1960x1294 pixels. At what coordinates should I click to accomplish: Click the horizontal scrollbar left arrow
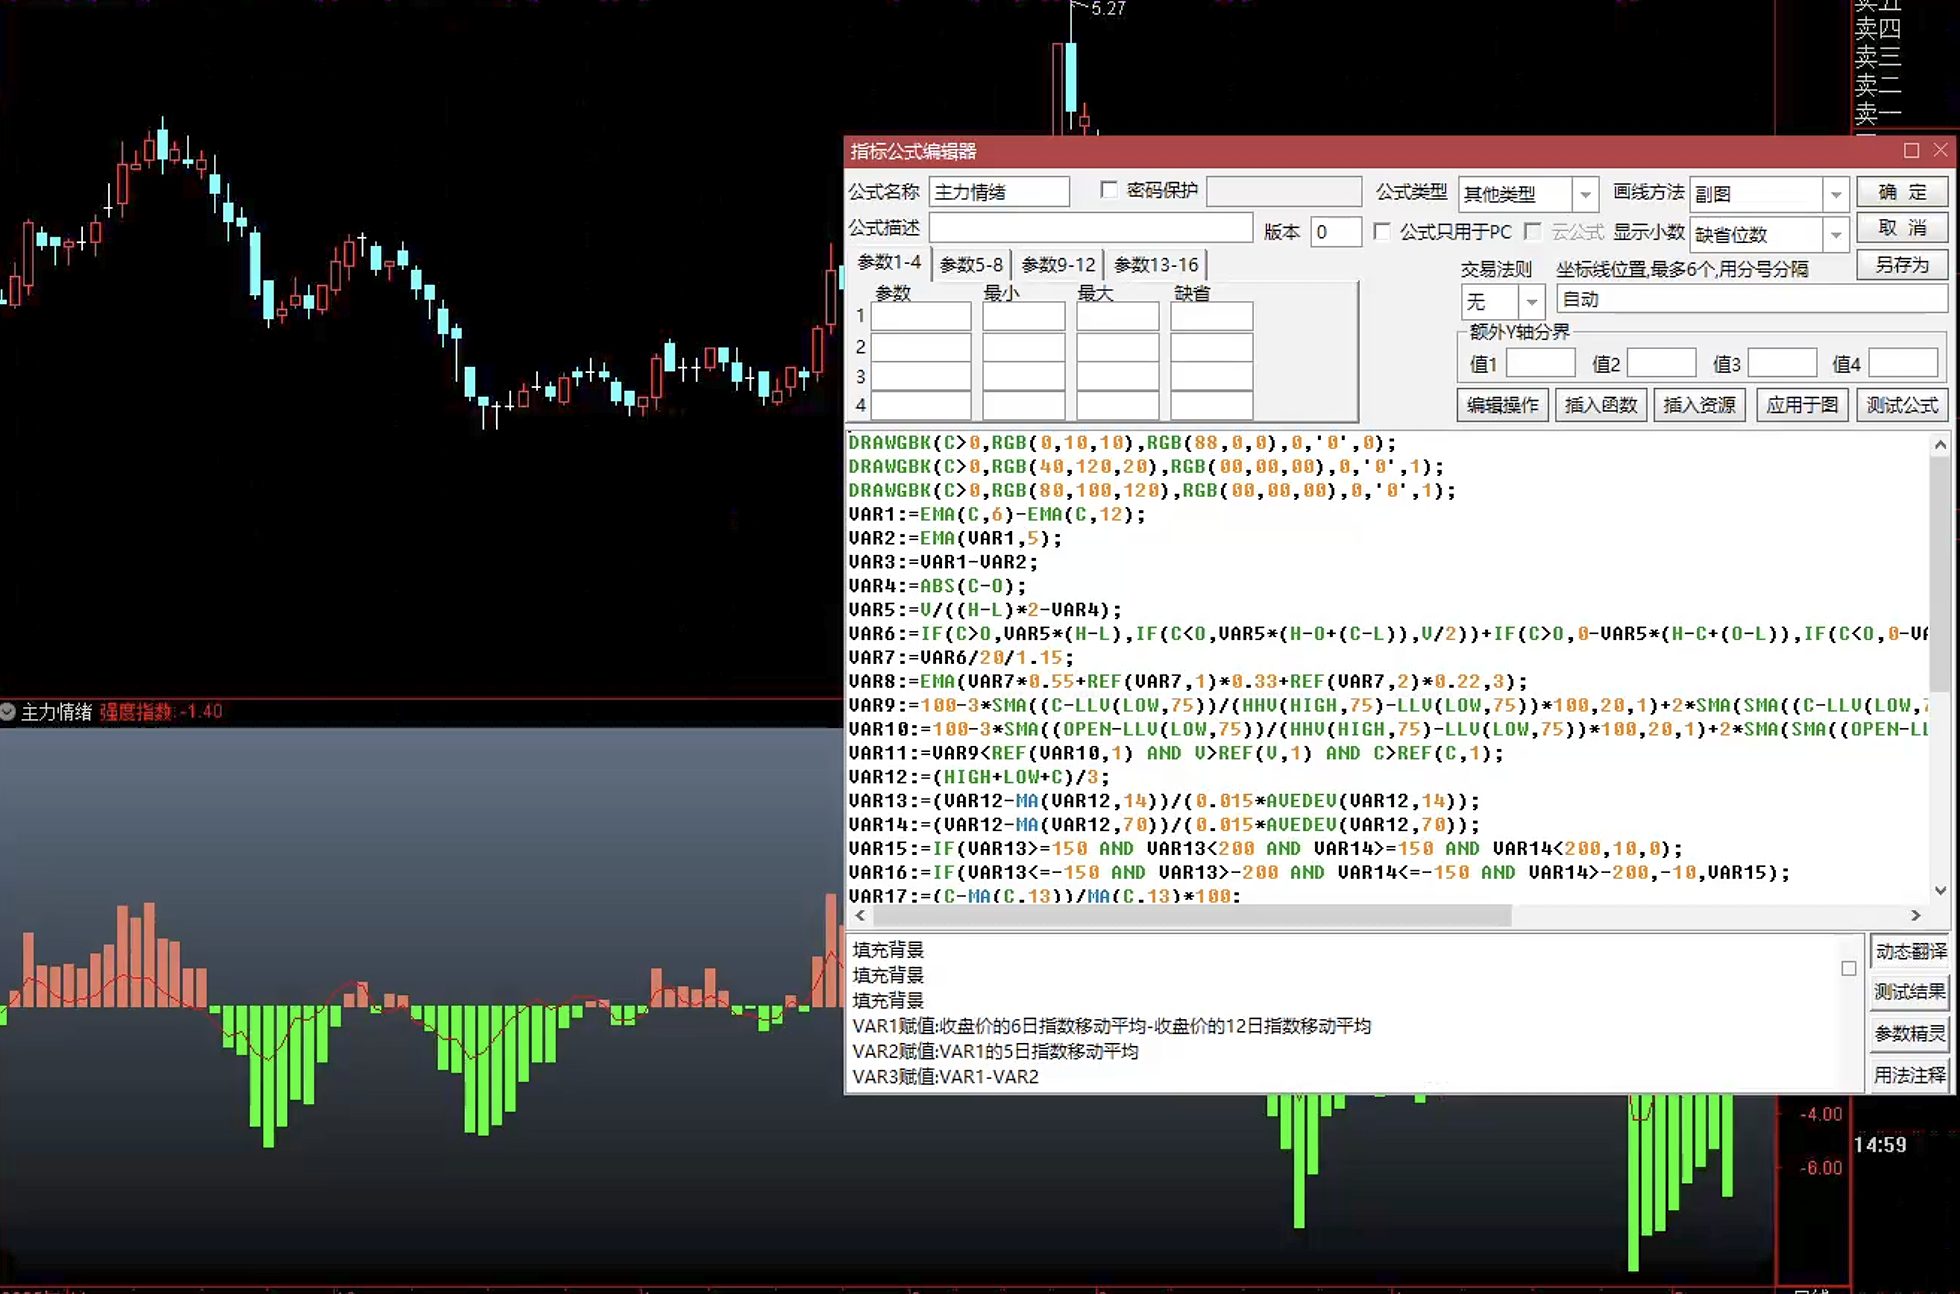tap(860, 915)
